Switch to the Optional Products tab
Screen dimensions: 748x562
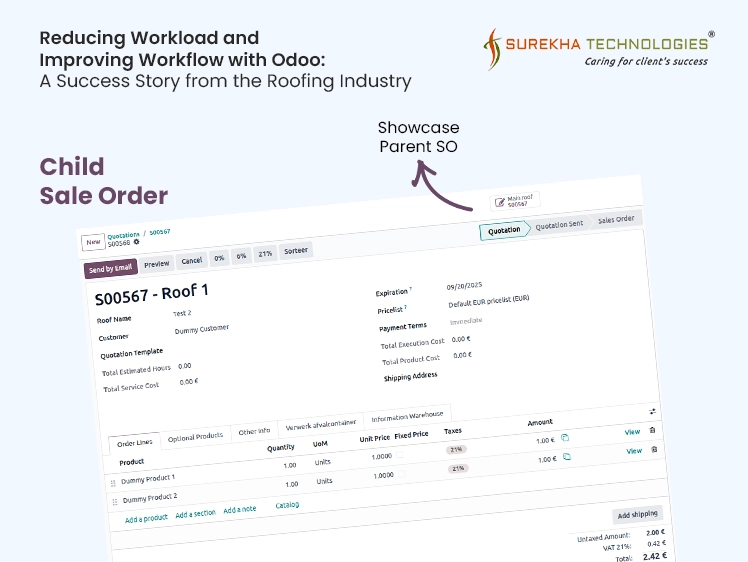195,436
